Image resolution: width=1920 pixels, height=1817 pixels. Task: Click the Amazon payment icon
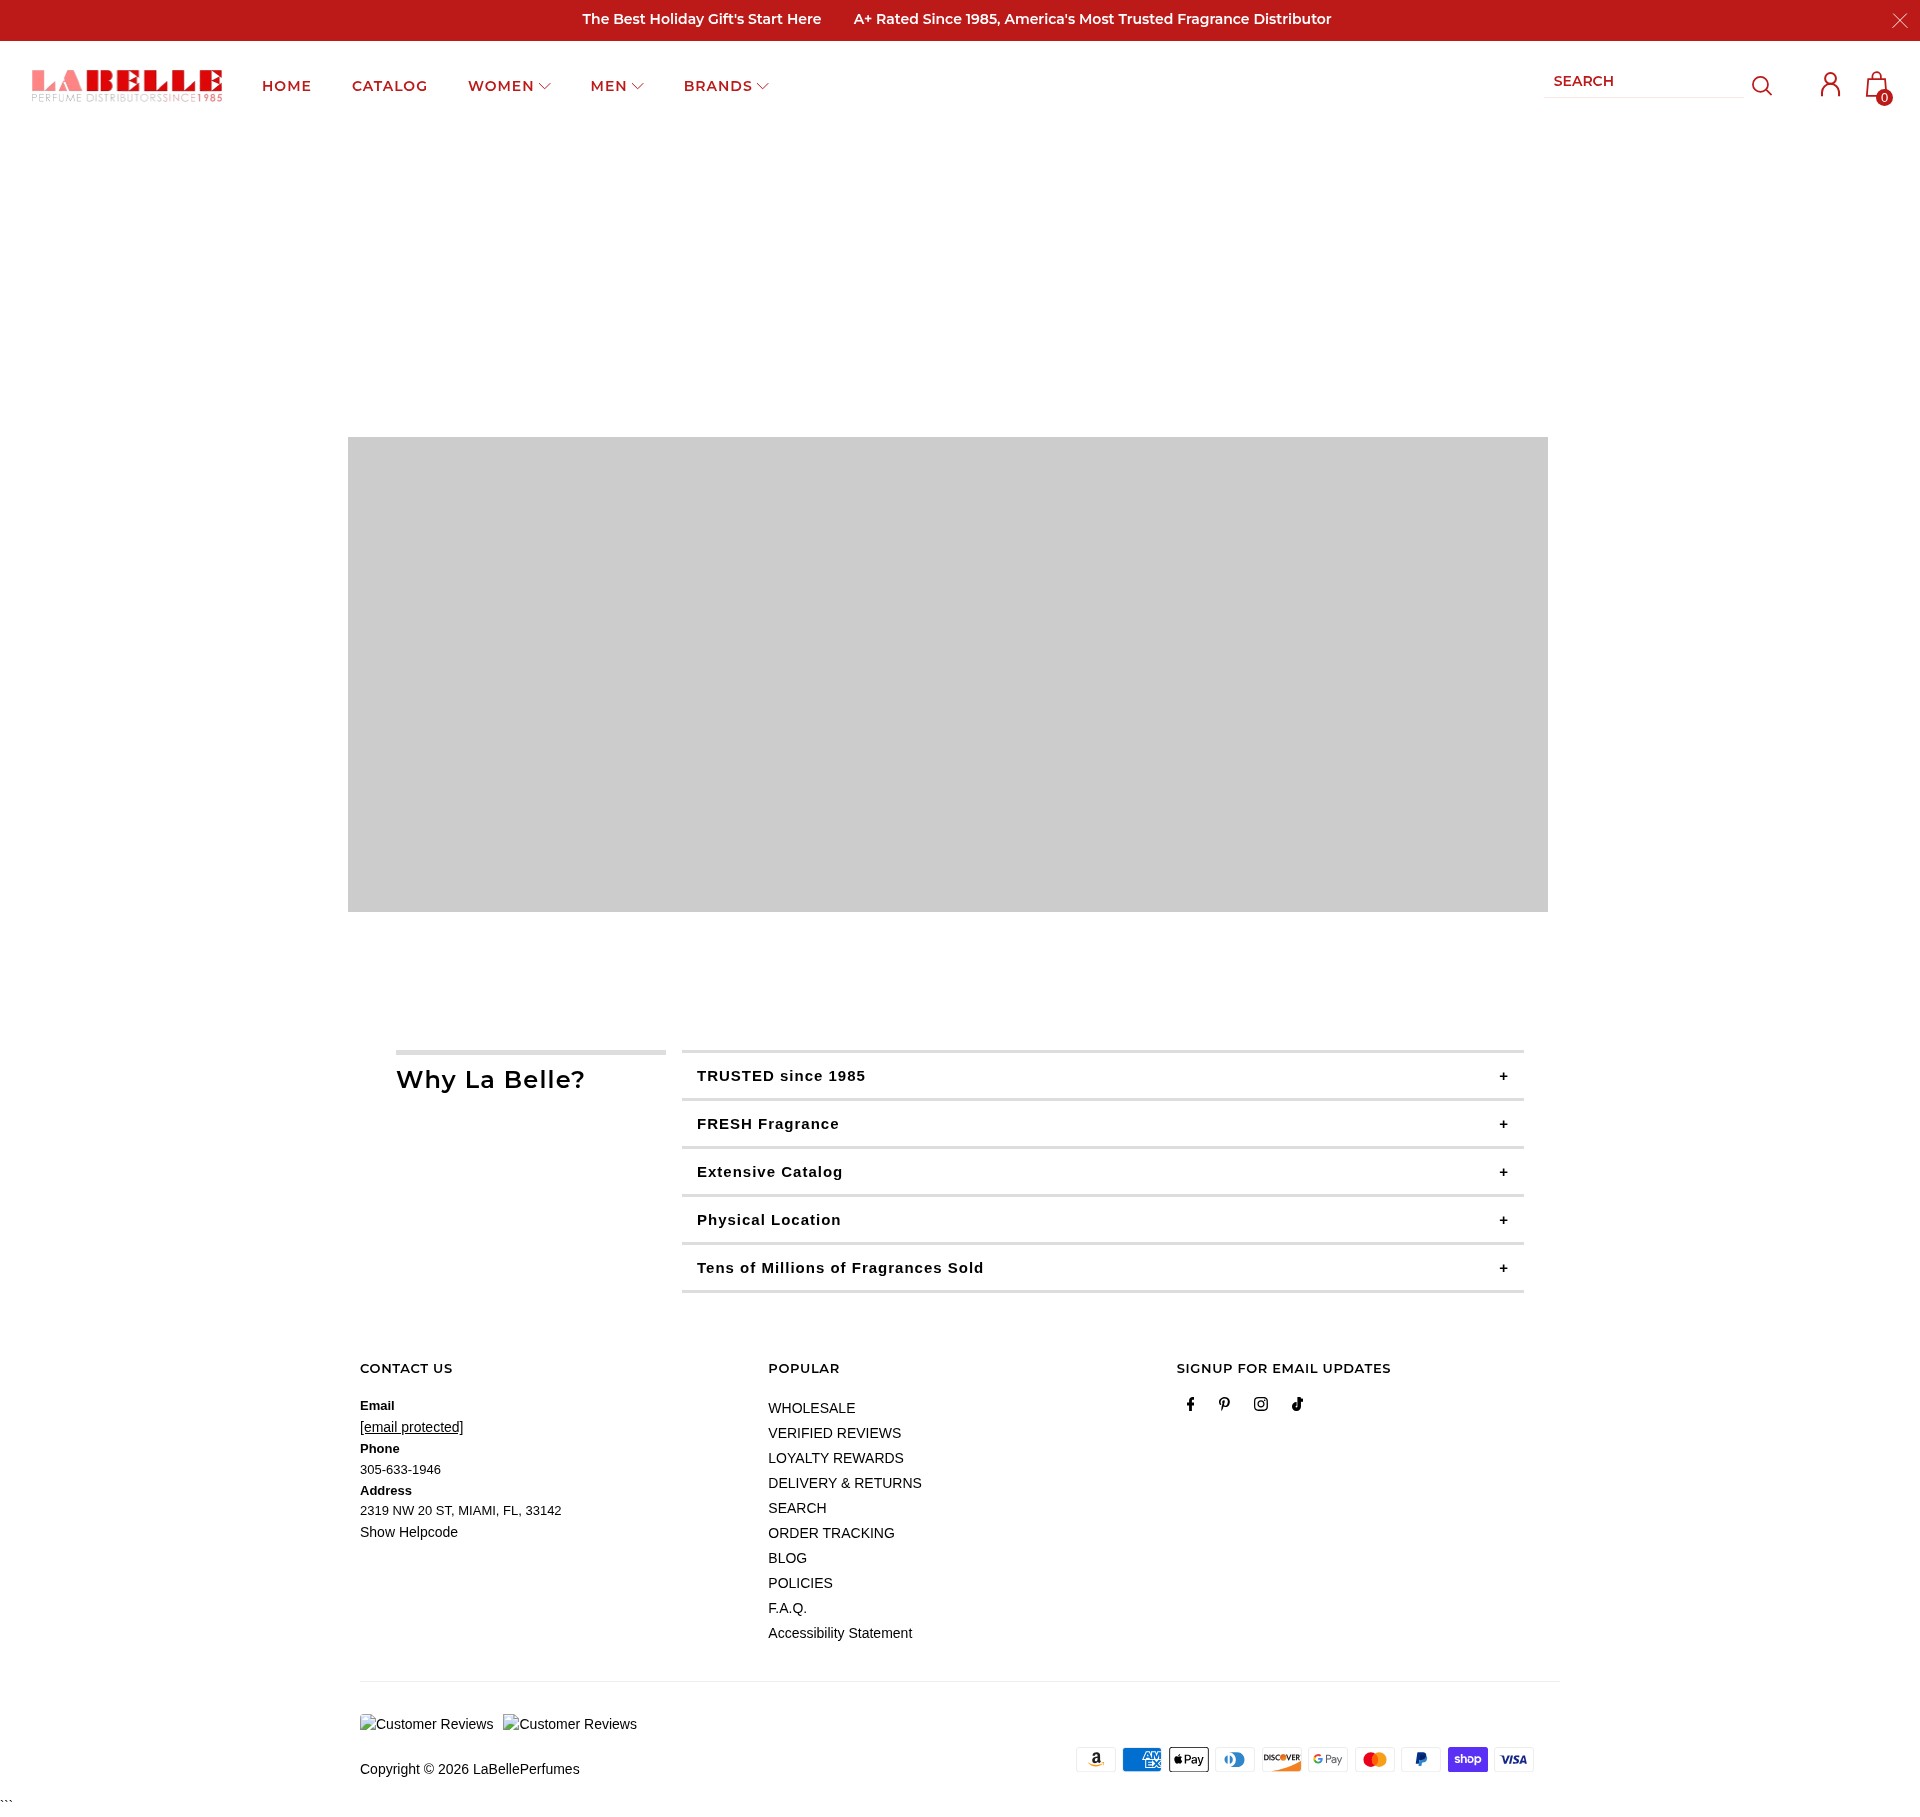point(1096,1759)
